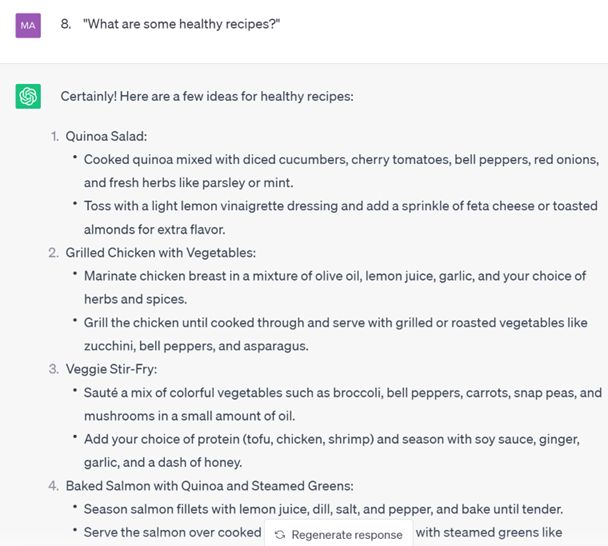Click the "What are some healthy recipes?" prompt
This screenshot has height=546, width=608.
(181, 24)
